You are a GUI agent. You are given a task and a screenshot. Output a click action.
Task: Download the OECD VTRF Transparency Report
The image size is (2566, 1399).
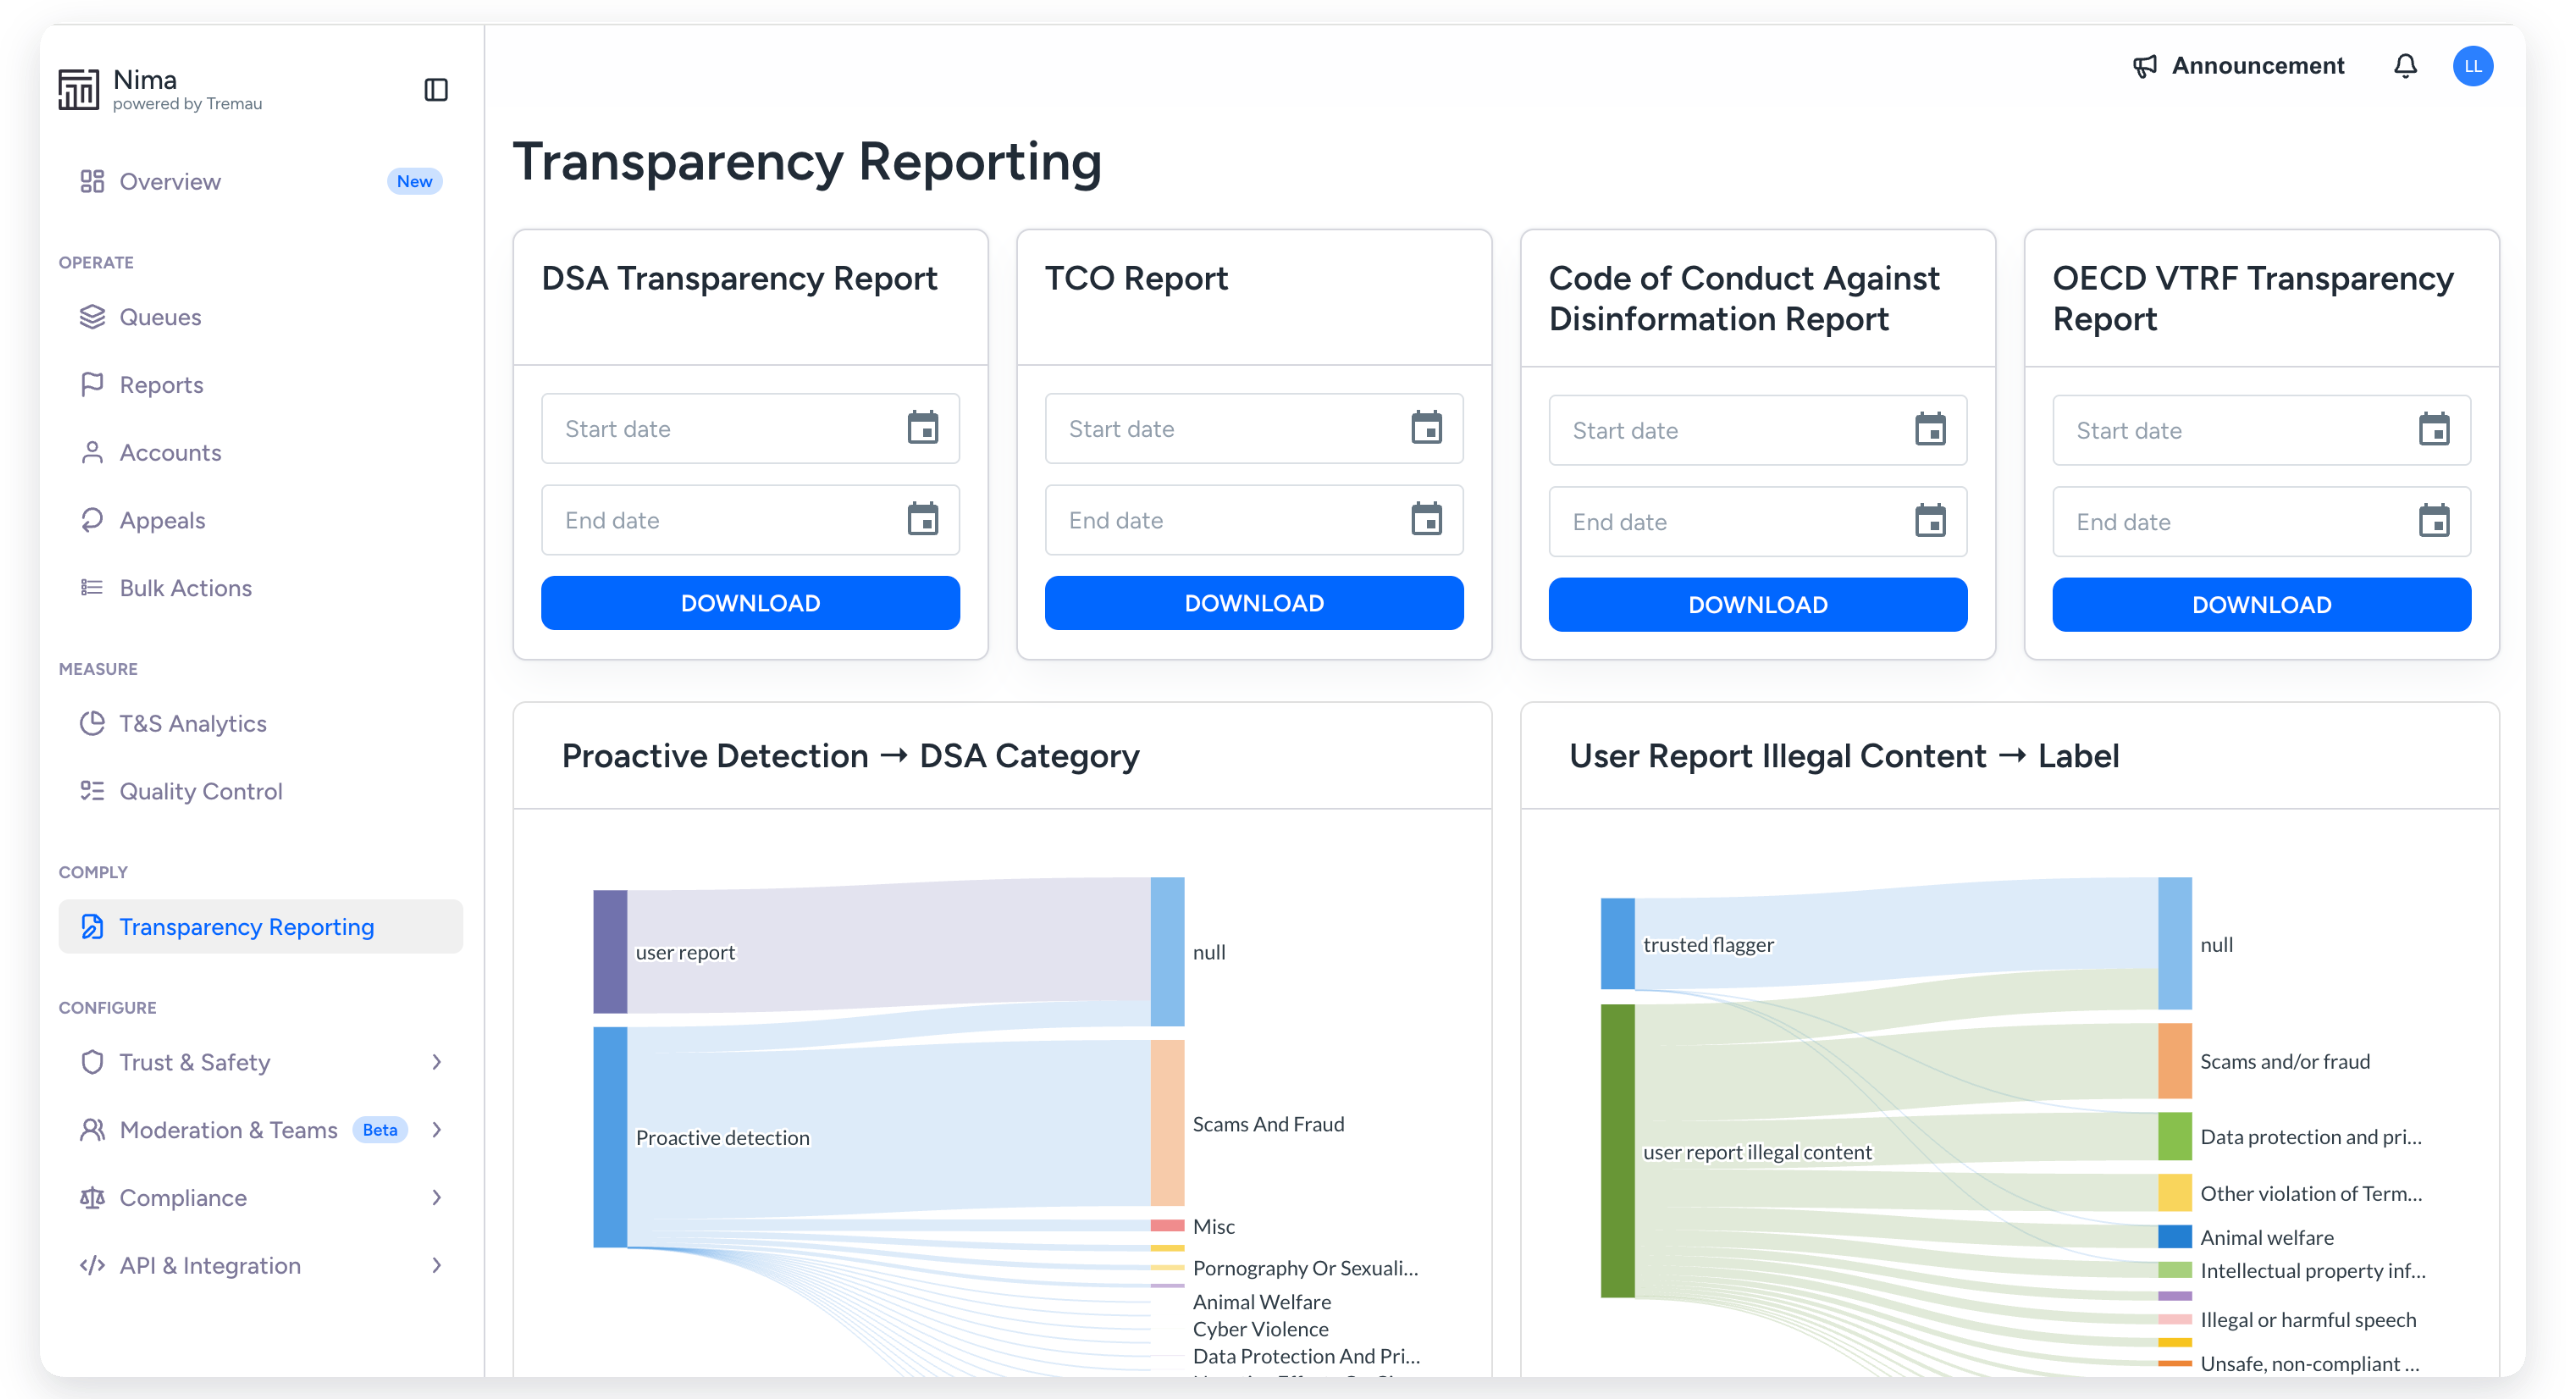tap(2262, 605)
